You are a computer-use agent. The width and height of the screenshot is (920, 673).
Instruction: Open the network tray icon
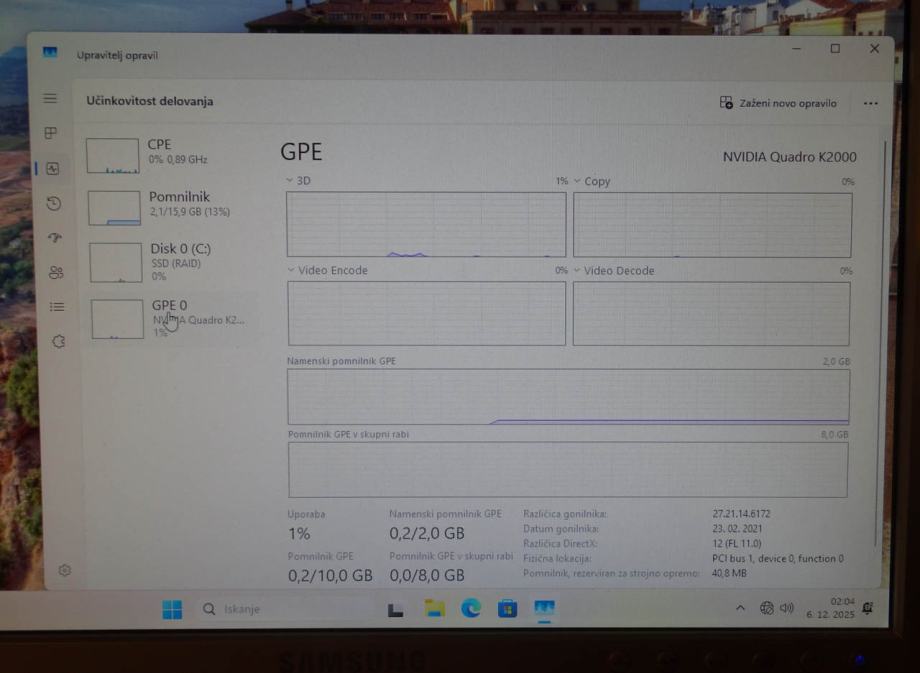coord(766,608)
